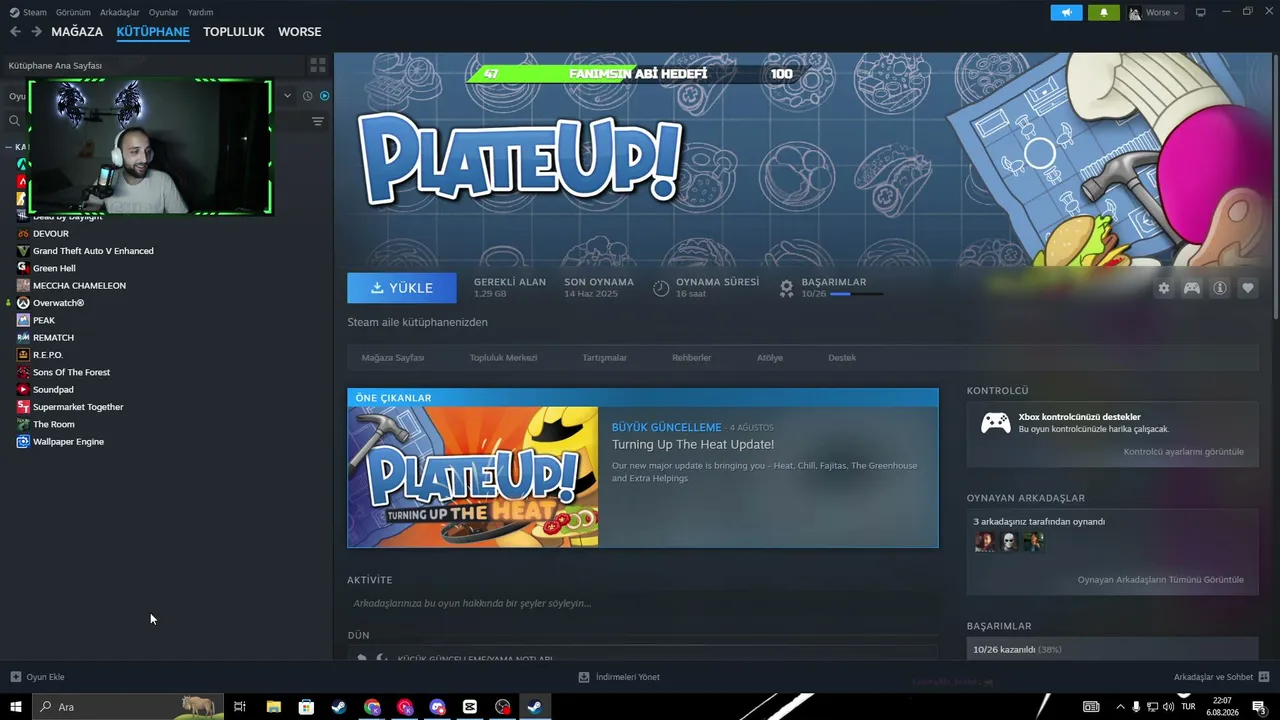Open the Oyun Ekle plus icon

(15, 677)
